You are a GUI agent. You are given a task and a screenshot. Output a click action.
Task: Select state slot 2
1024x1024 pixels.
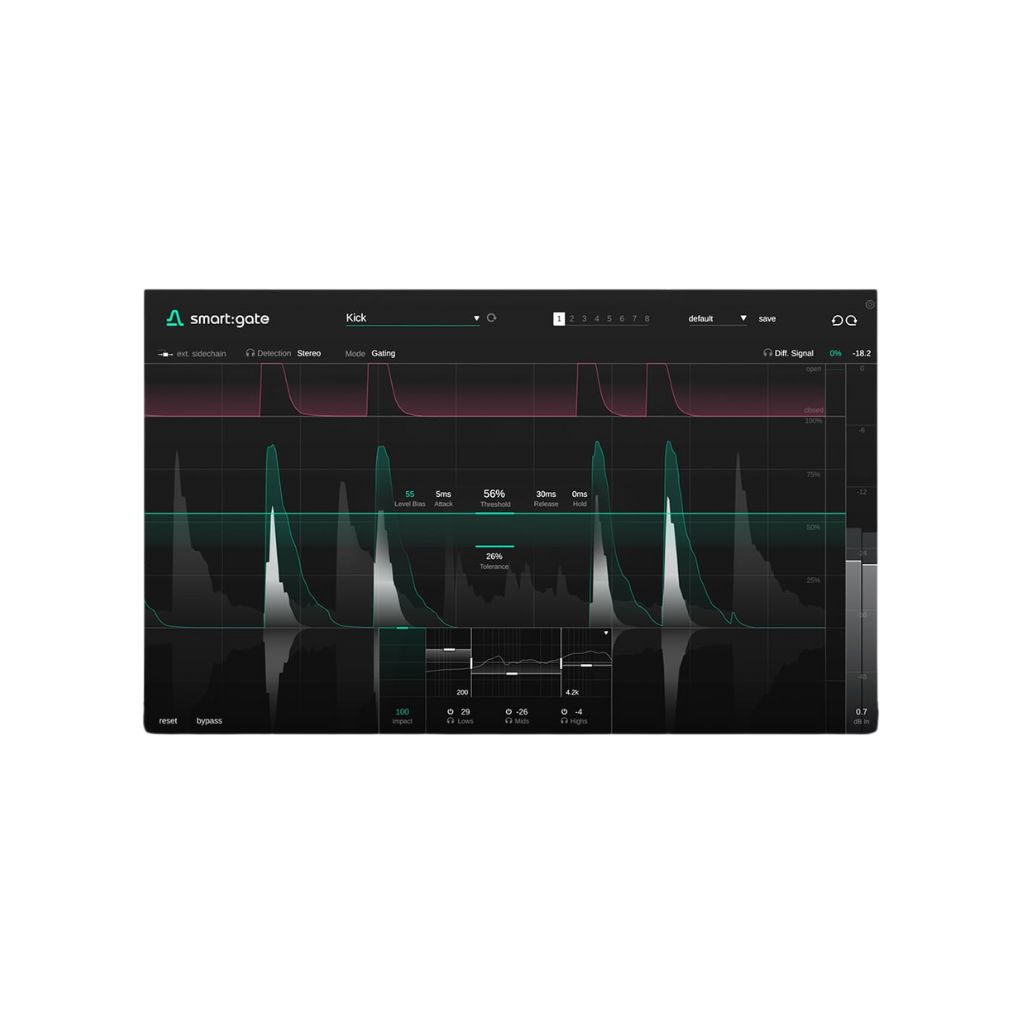pyautogui.click(x=571, y=319)
